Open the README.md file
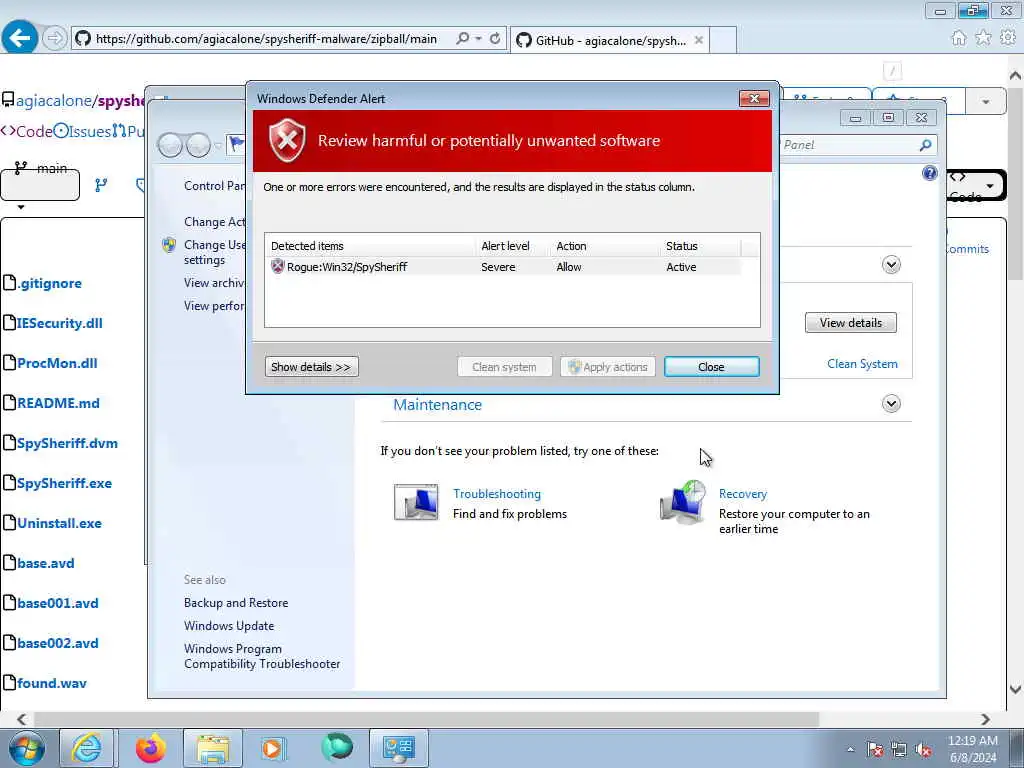1024x768 pixels. pos(58,403)
